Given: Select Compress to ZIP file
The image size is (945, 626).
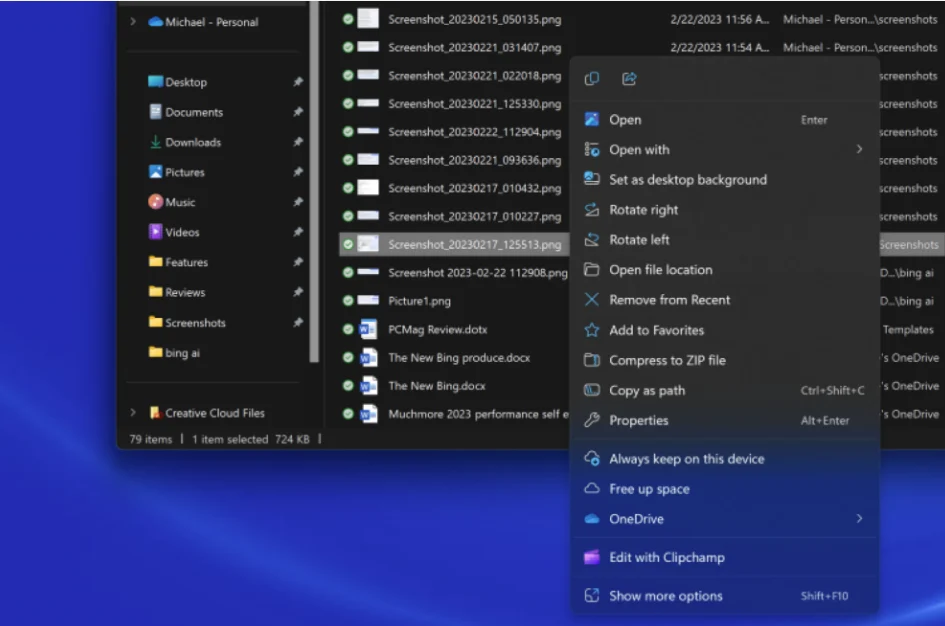Looking at the screenshot, I should (x=724, y=360).
